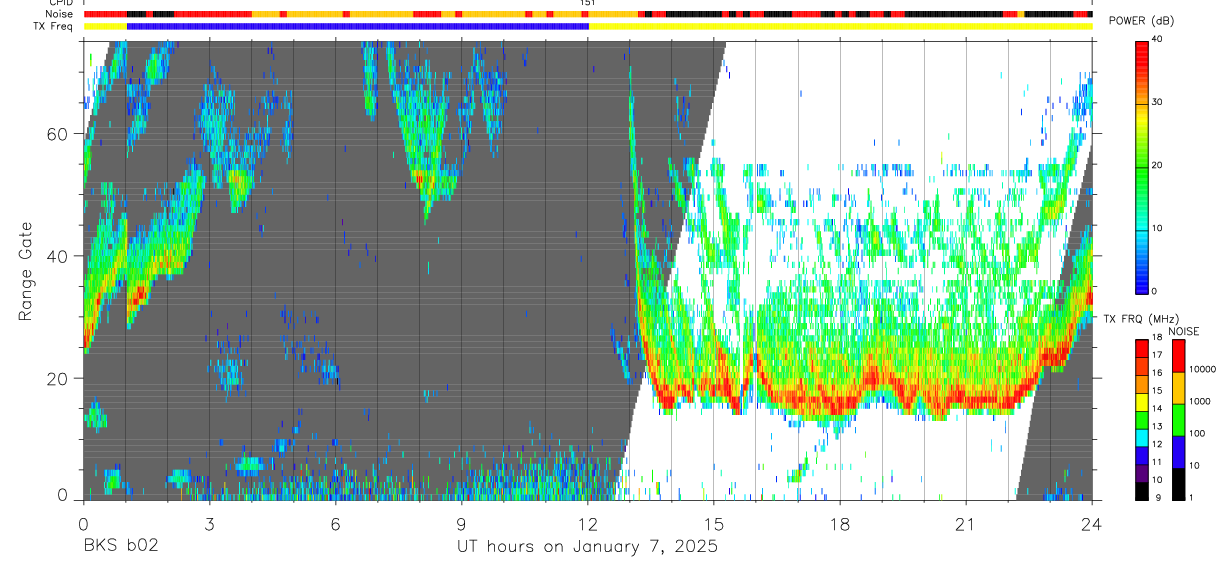
Task: Click the 10 label on power scale
Action: (1156, 228)
